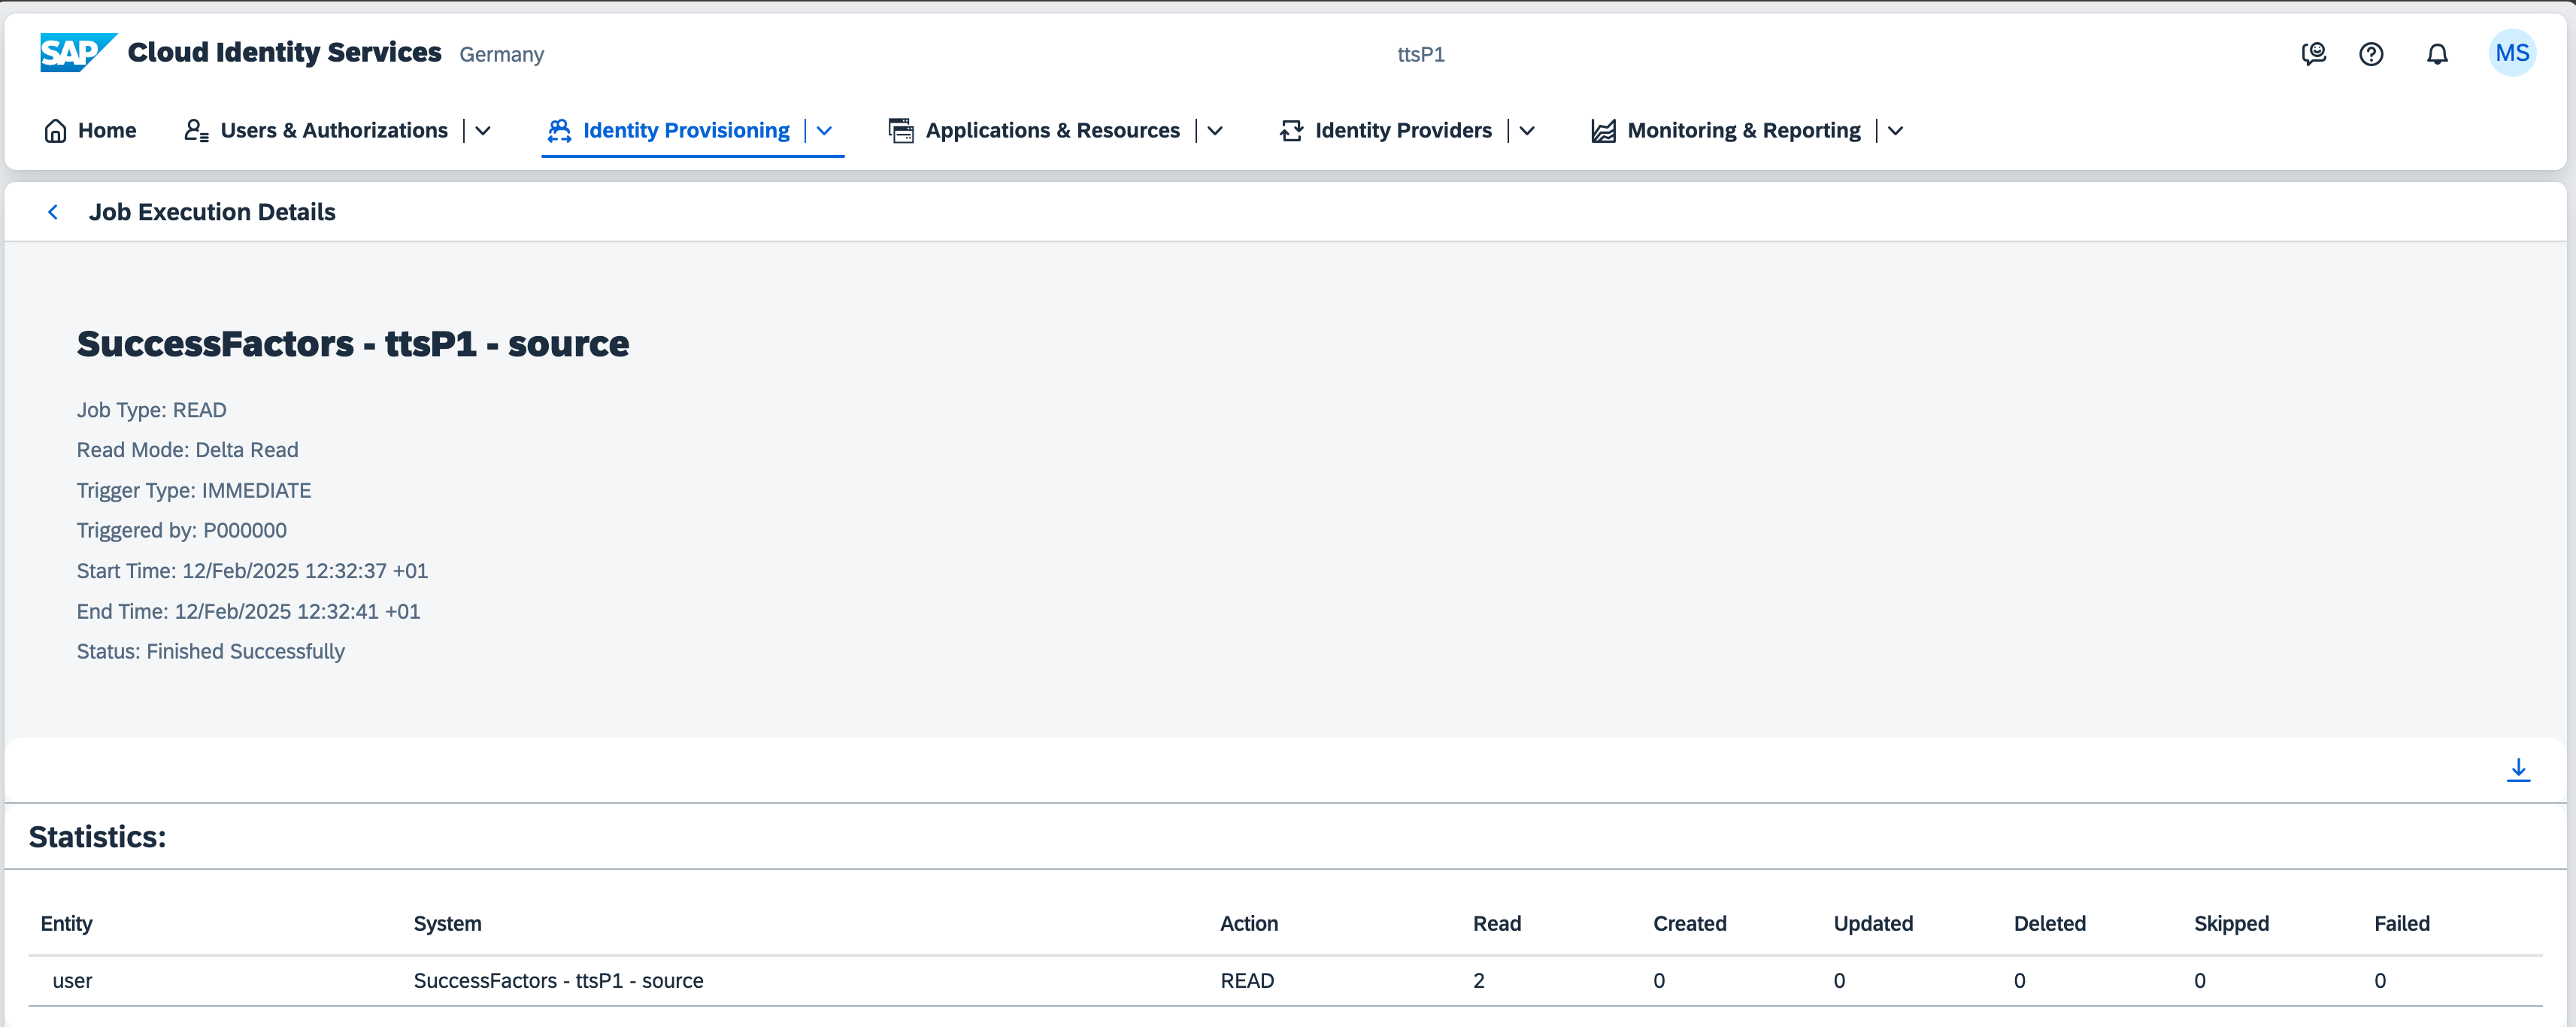Expand the Identity Provisioning dropdown arrow
The image size is (2576, 1027).
[825, 131]
